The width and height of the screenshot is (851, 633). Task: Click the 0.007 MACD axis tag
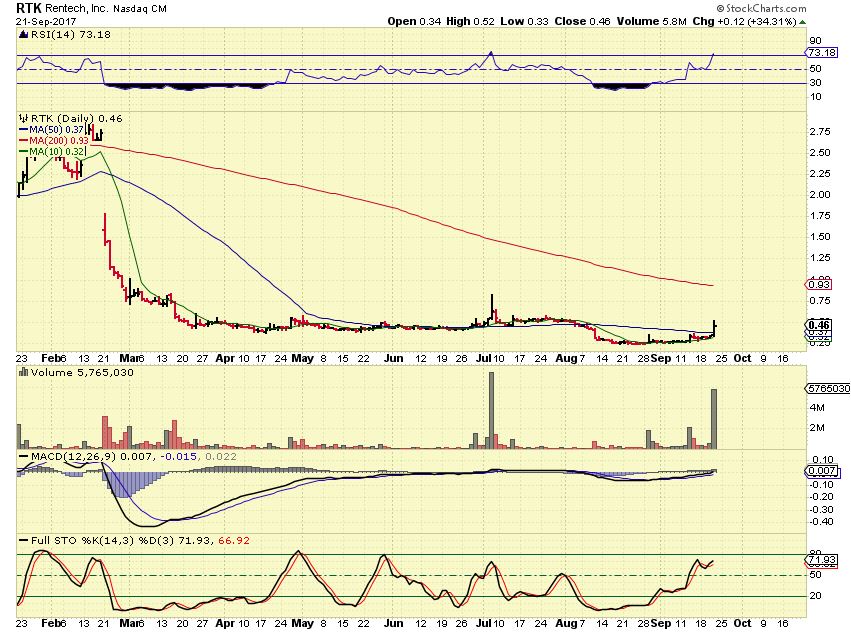822,471
